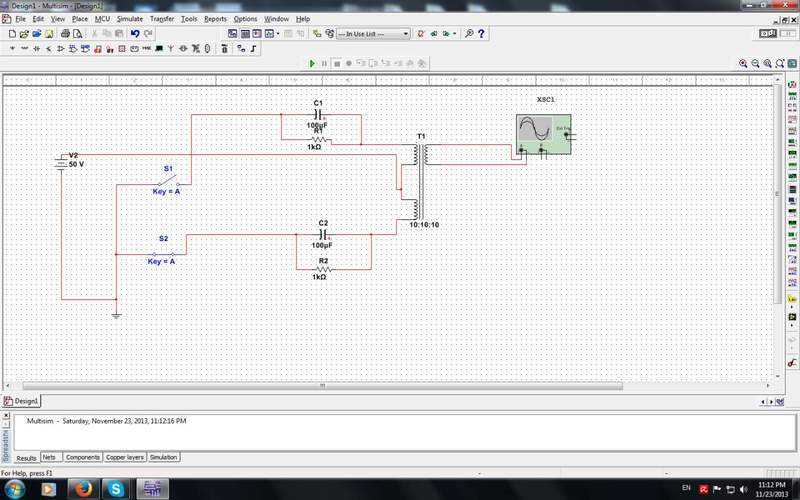The height and width of the screenshot is (500, 800).
Task: Switch to the Components spreadsheet tab
Action: (83, 457)
